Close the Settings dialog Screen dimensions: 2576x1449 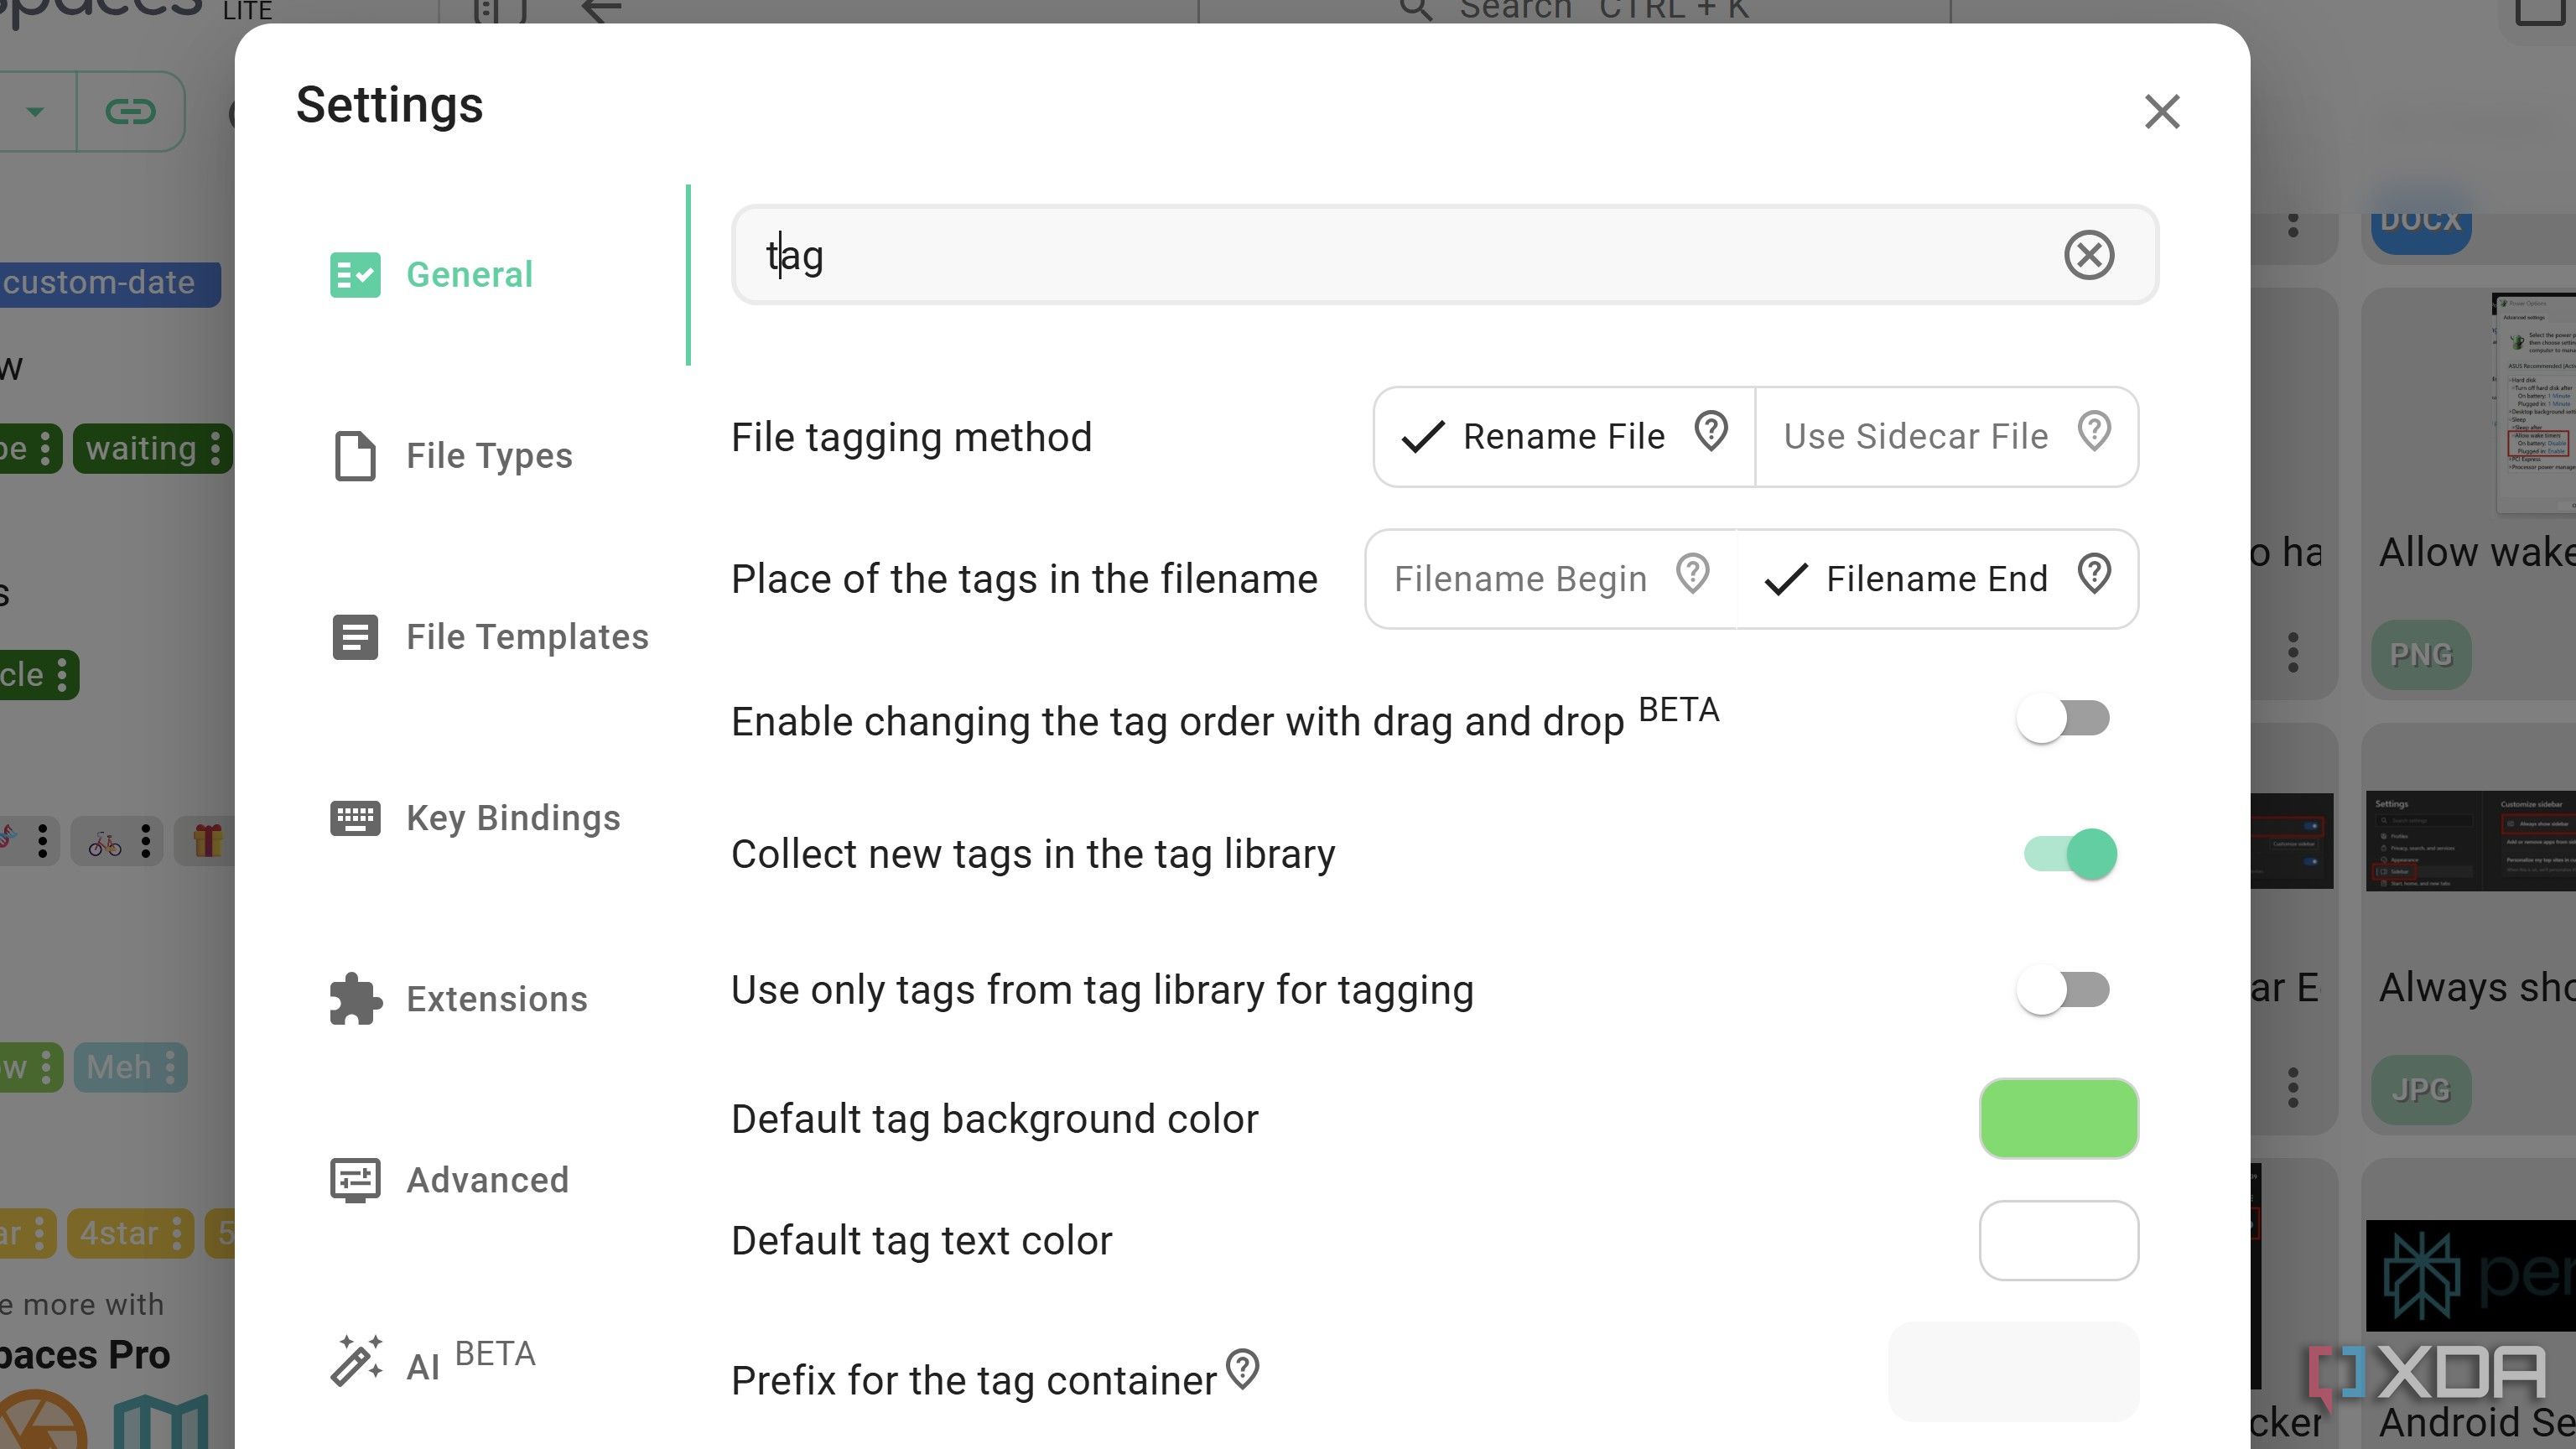click(2162, 111)
